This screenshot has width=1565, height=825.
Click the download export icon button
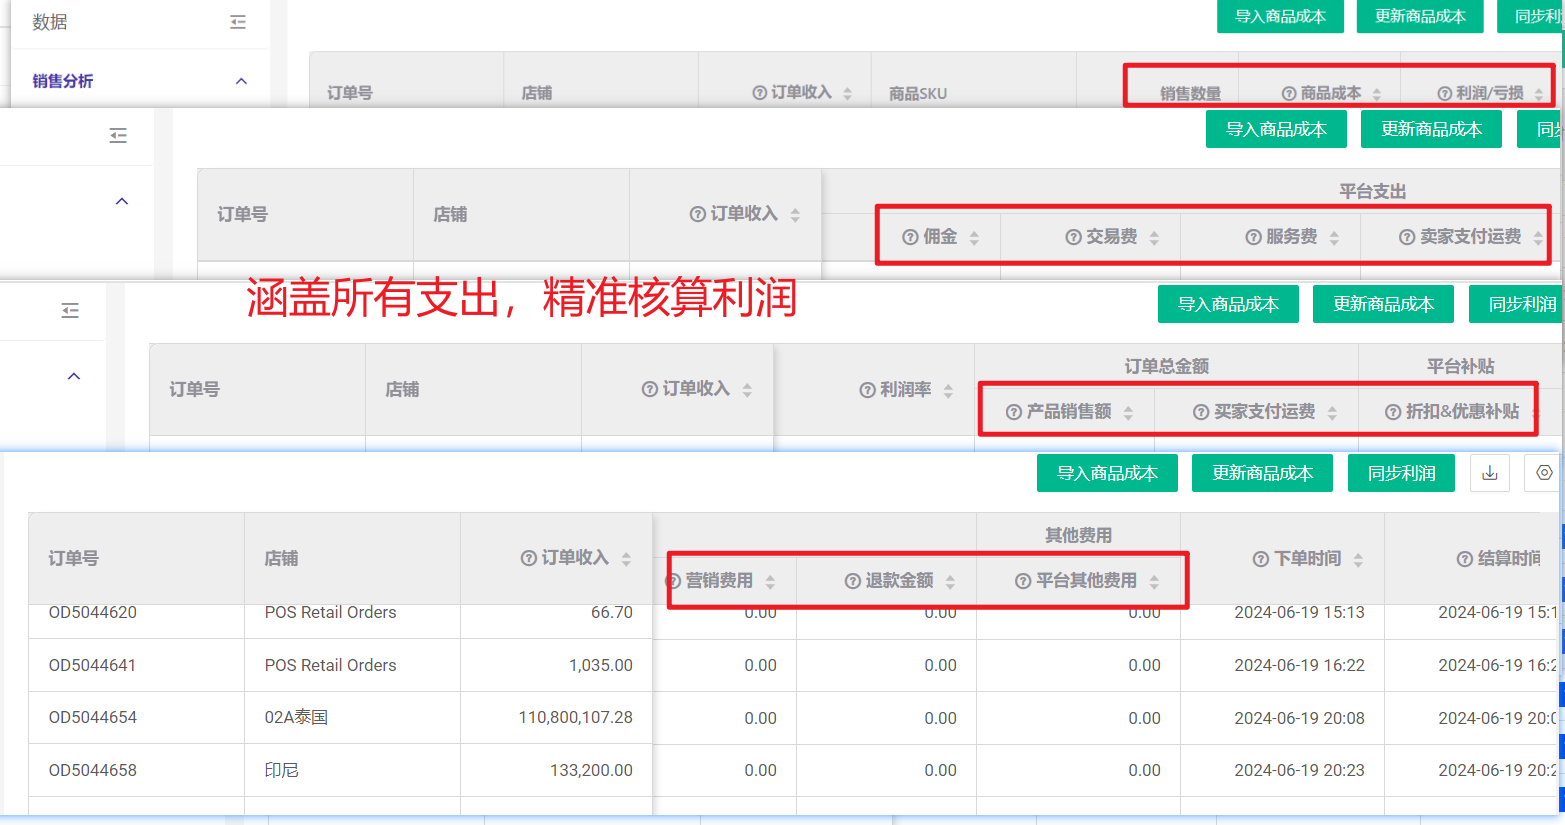click(1489, 473)
